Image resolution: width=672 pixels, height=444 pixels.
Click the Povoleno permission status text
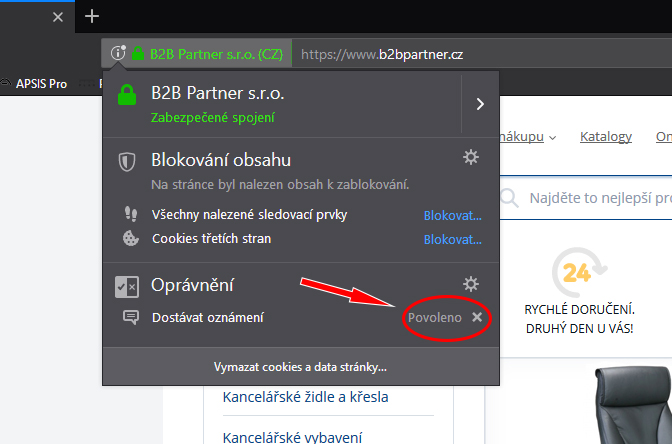435,318
